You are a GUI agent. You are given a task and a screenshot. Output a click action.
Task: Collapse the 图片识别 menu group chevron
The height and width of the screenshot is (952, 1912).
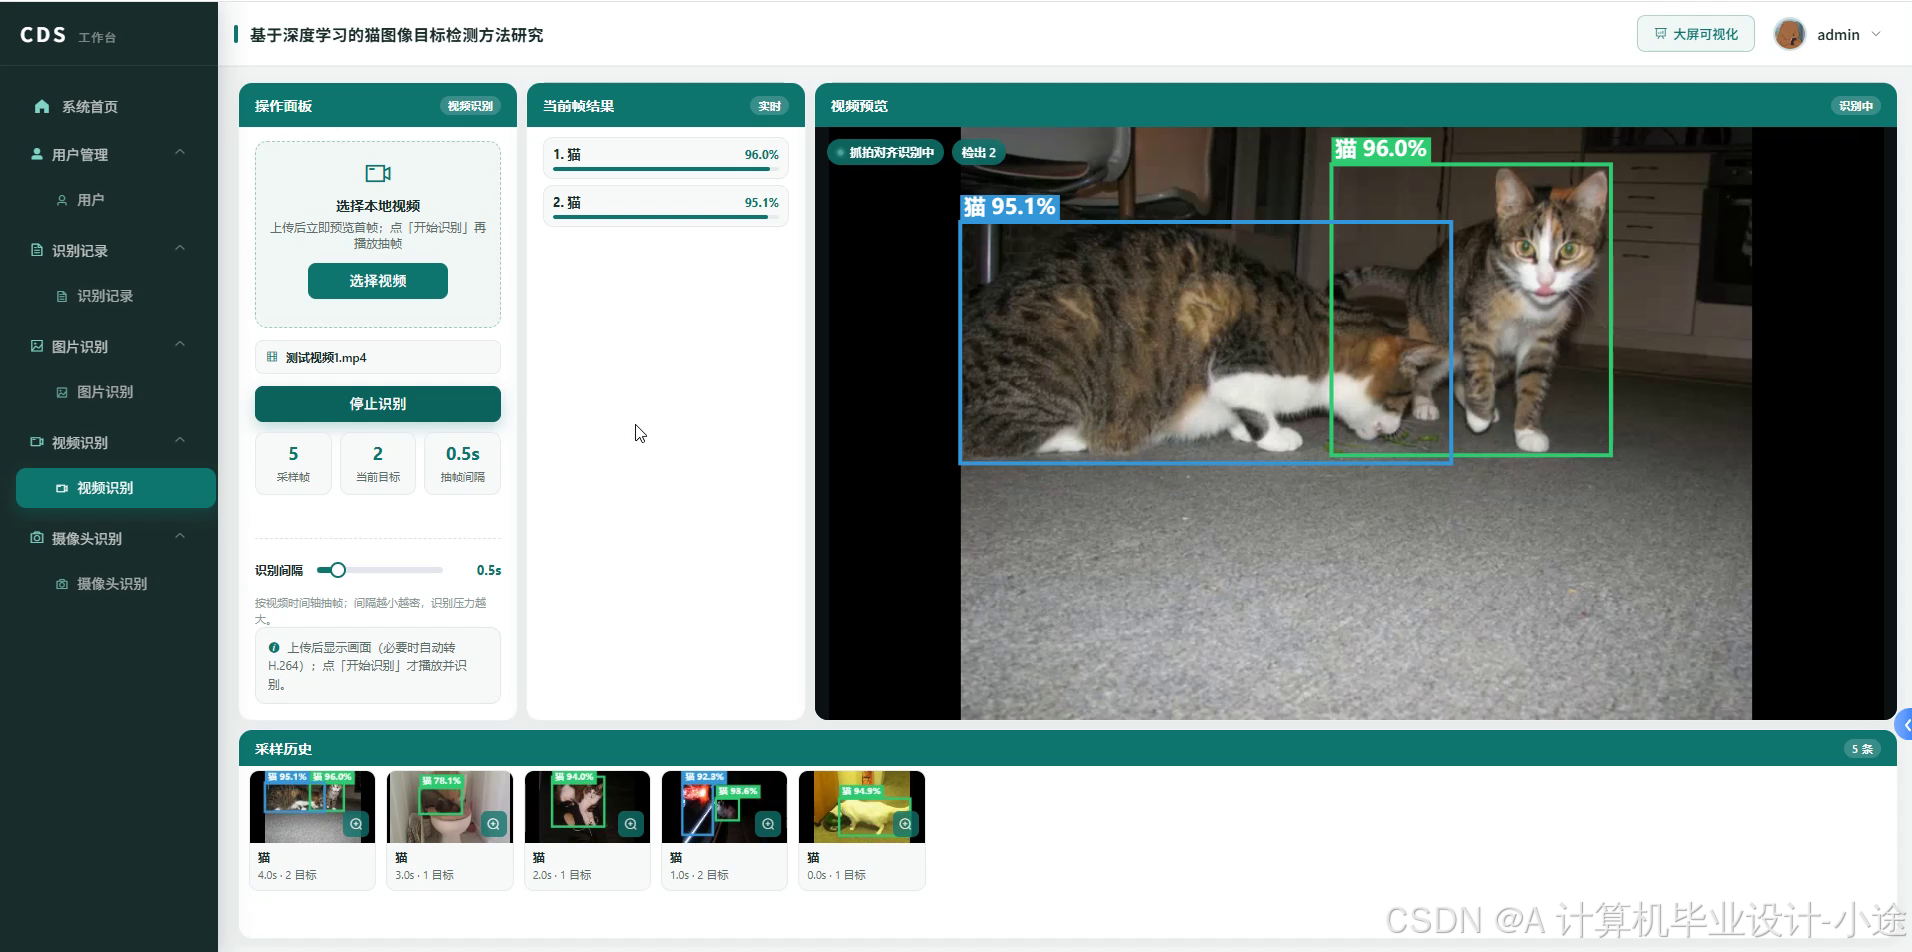coord(180,344)
